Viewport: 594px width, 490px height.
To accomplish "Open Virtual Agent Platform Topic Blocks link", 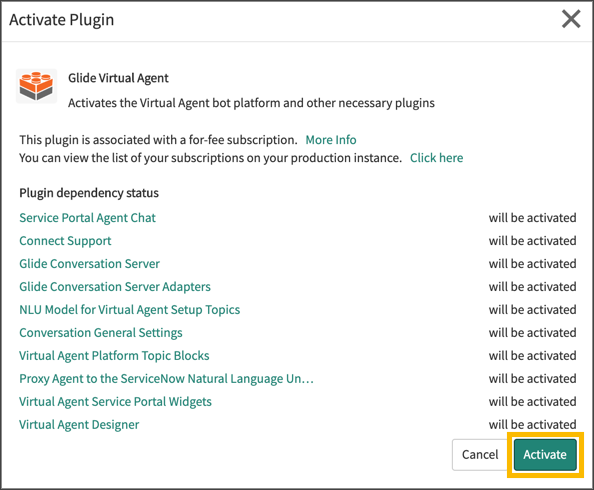I will (114, 356).
